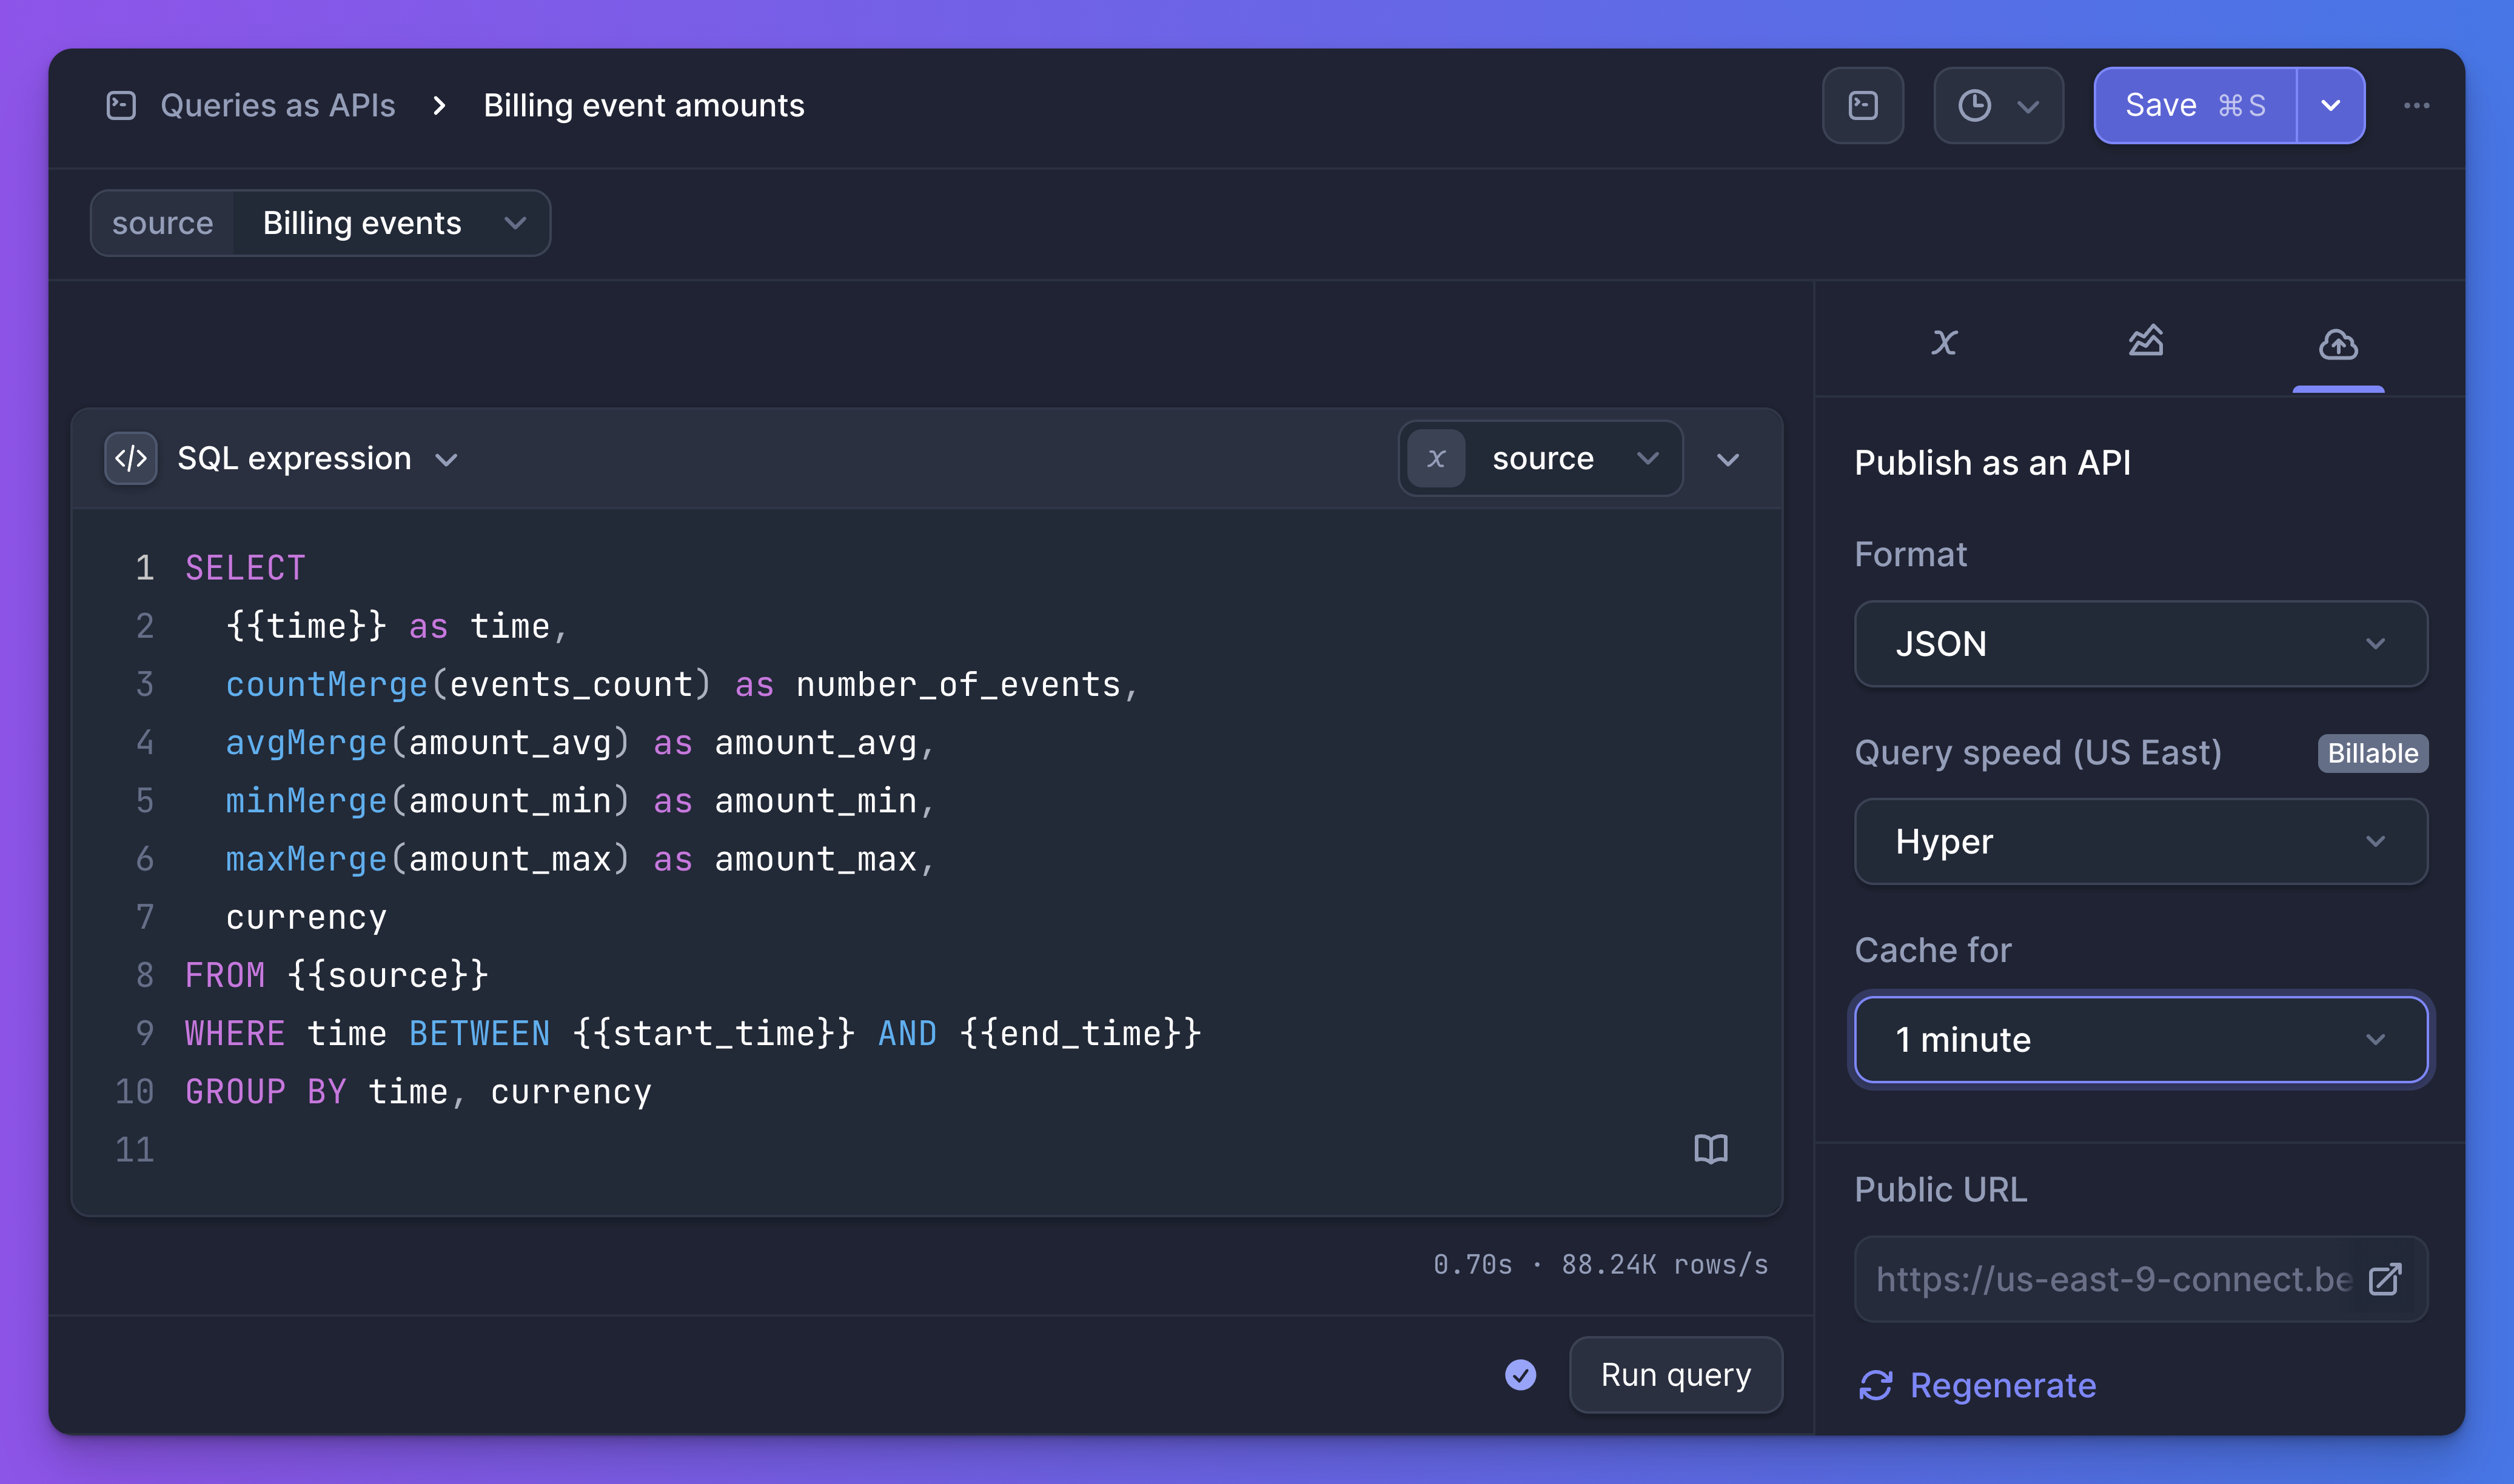The image size is (2514, 1484).
Task: Click the SQL expression code icon
Action: click(x=131, y=458)
